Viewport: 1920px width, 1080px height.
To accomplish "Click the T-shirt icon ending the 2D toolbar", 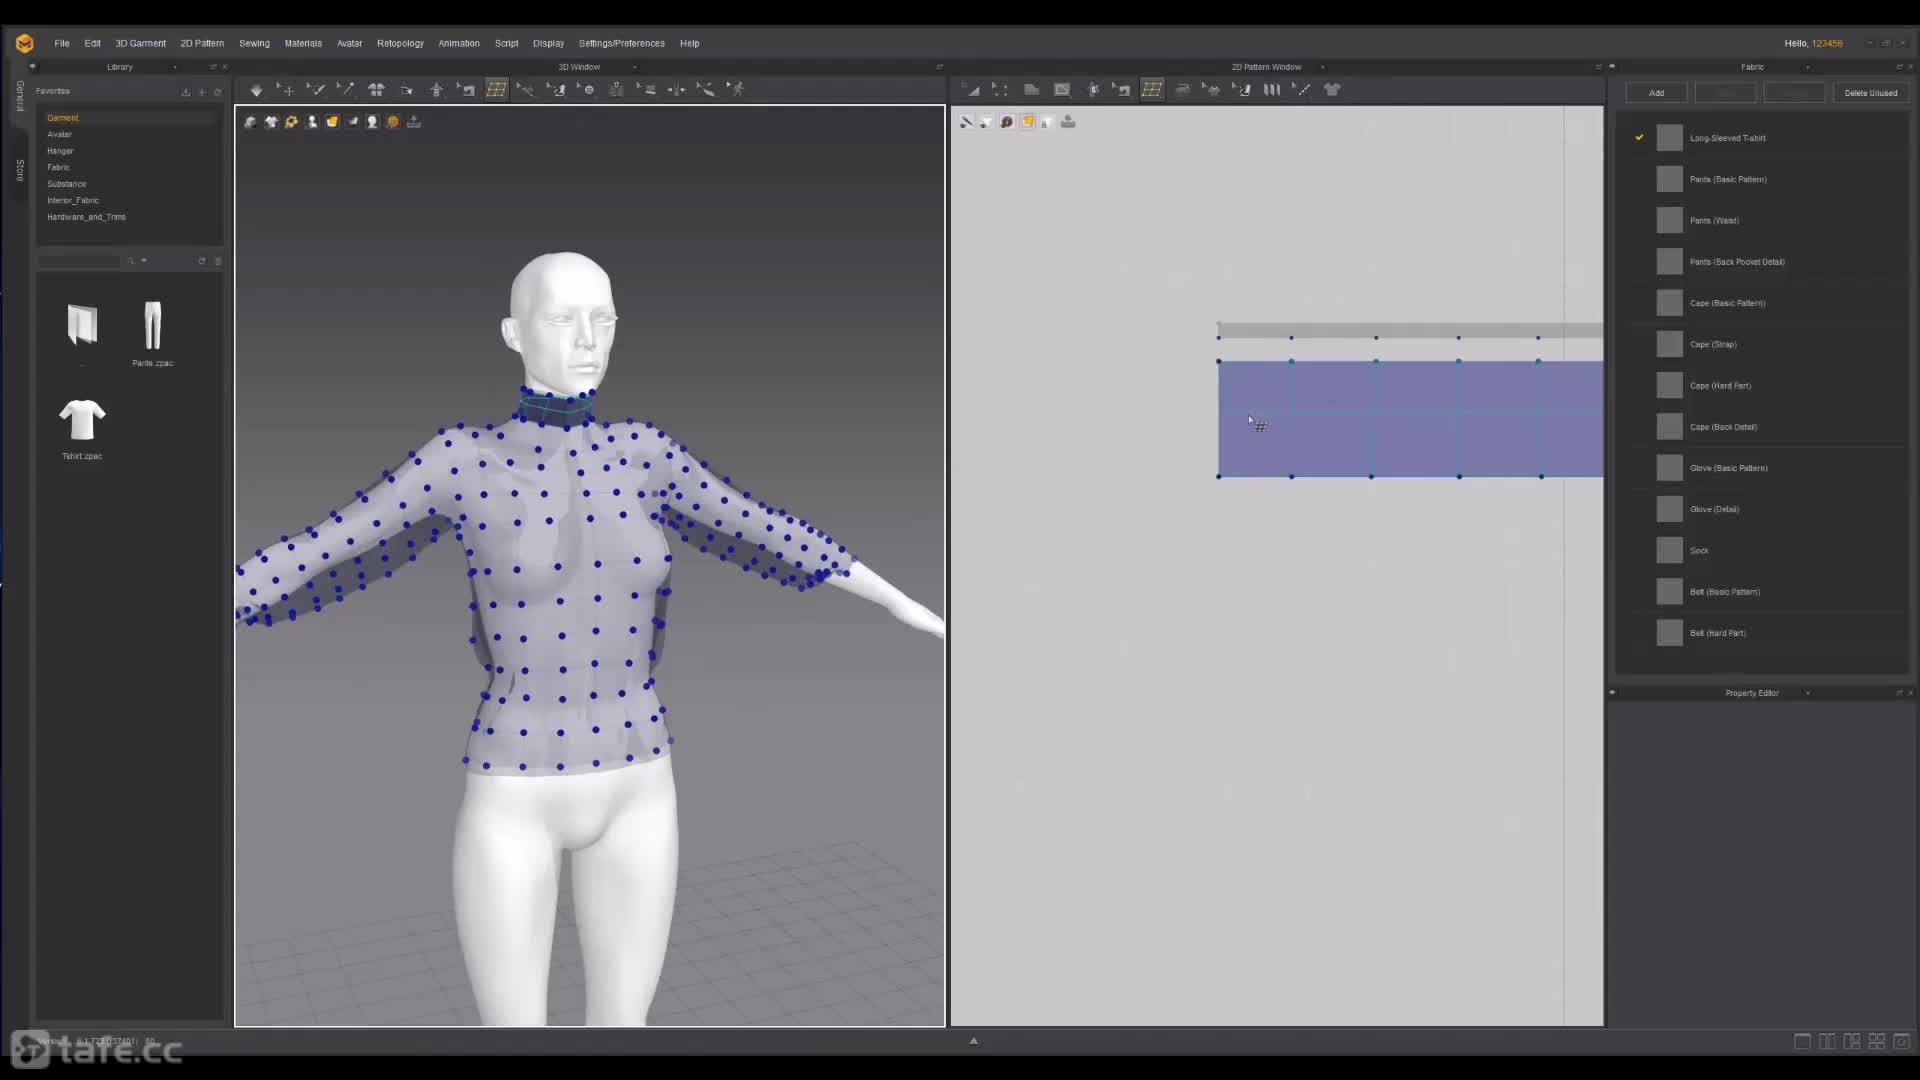I will coord(1332,90).
